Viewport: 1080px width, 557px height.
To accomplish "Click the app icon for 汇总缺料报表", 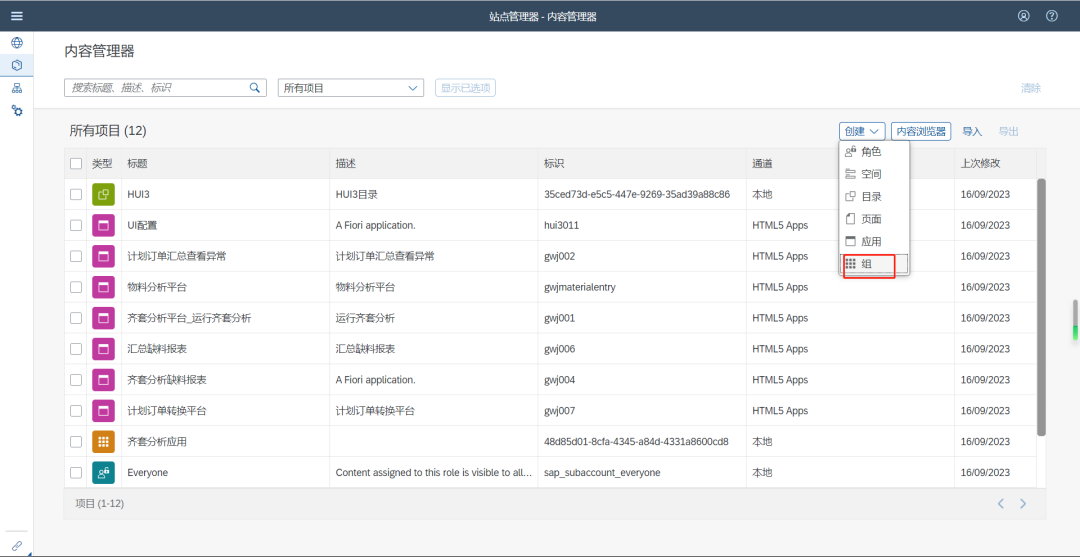I will click(103, 349).
